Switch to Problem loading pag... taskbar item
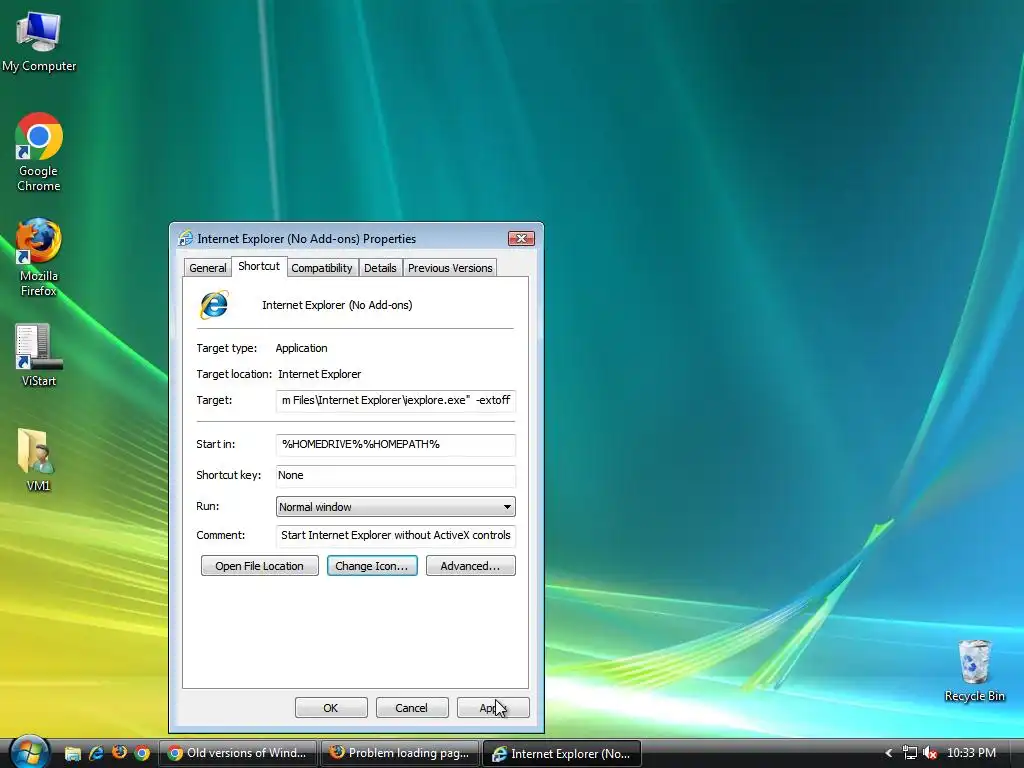Screen dimensions: 1024x768 click(x=400, y=753)
